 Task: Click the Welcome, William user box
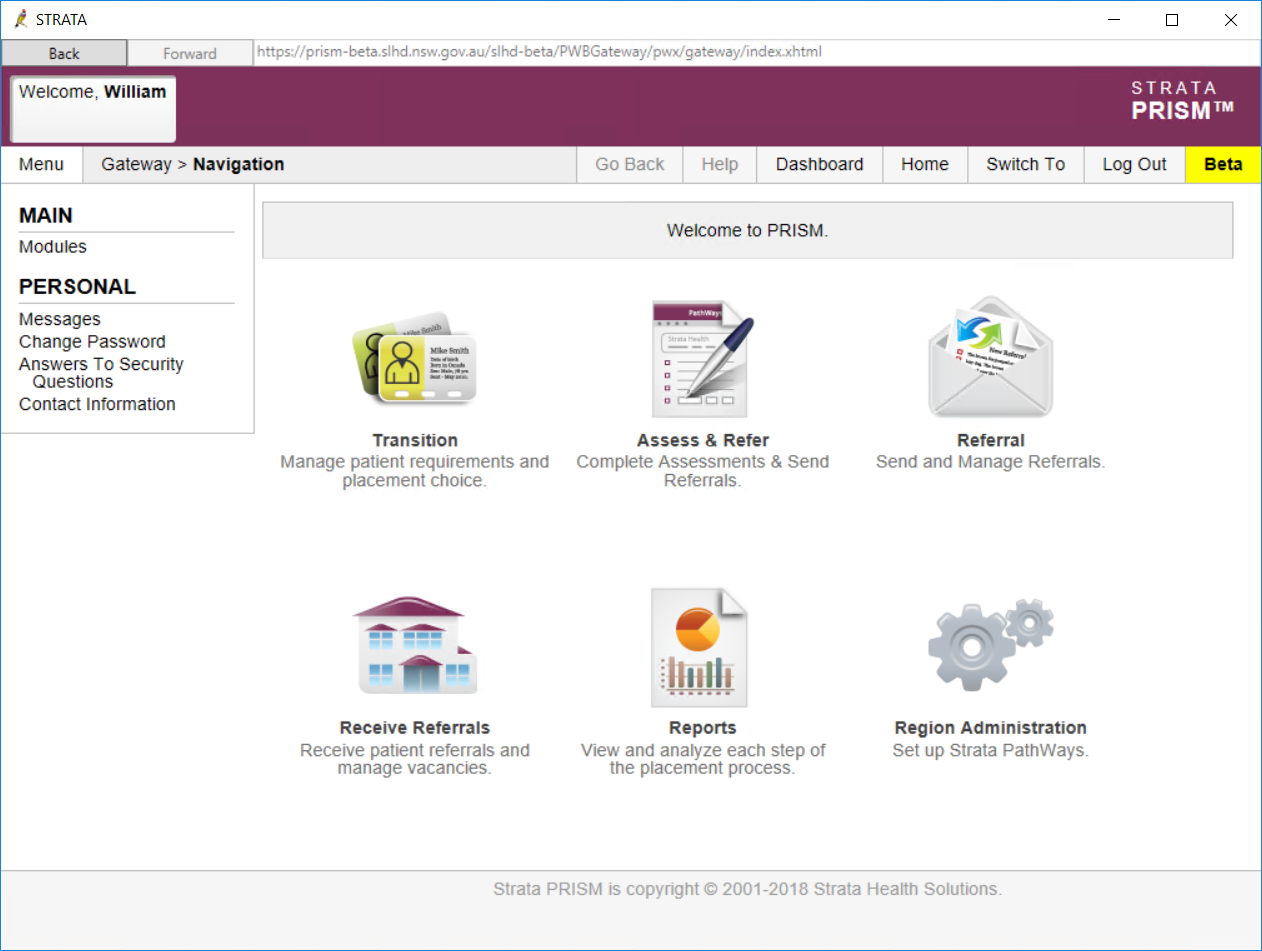pos(93,109)
